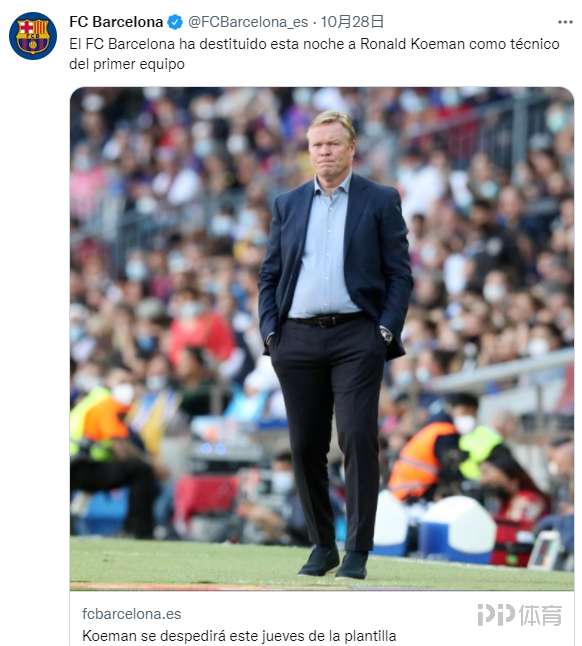
Task: Open the fcbarcelona.es domain link
Action: [131, 614]
